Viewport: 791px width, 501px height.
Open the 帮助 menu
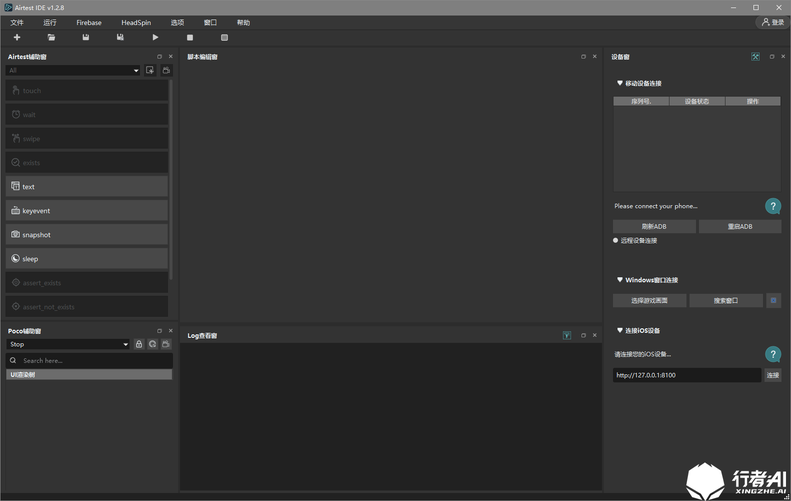coord(243,23)
